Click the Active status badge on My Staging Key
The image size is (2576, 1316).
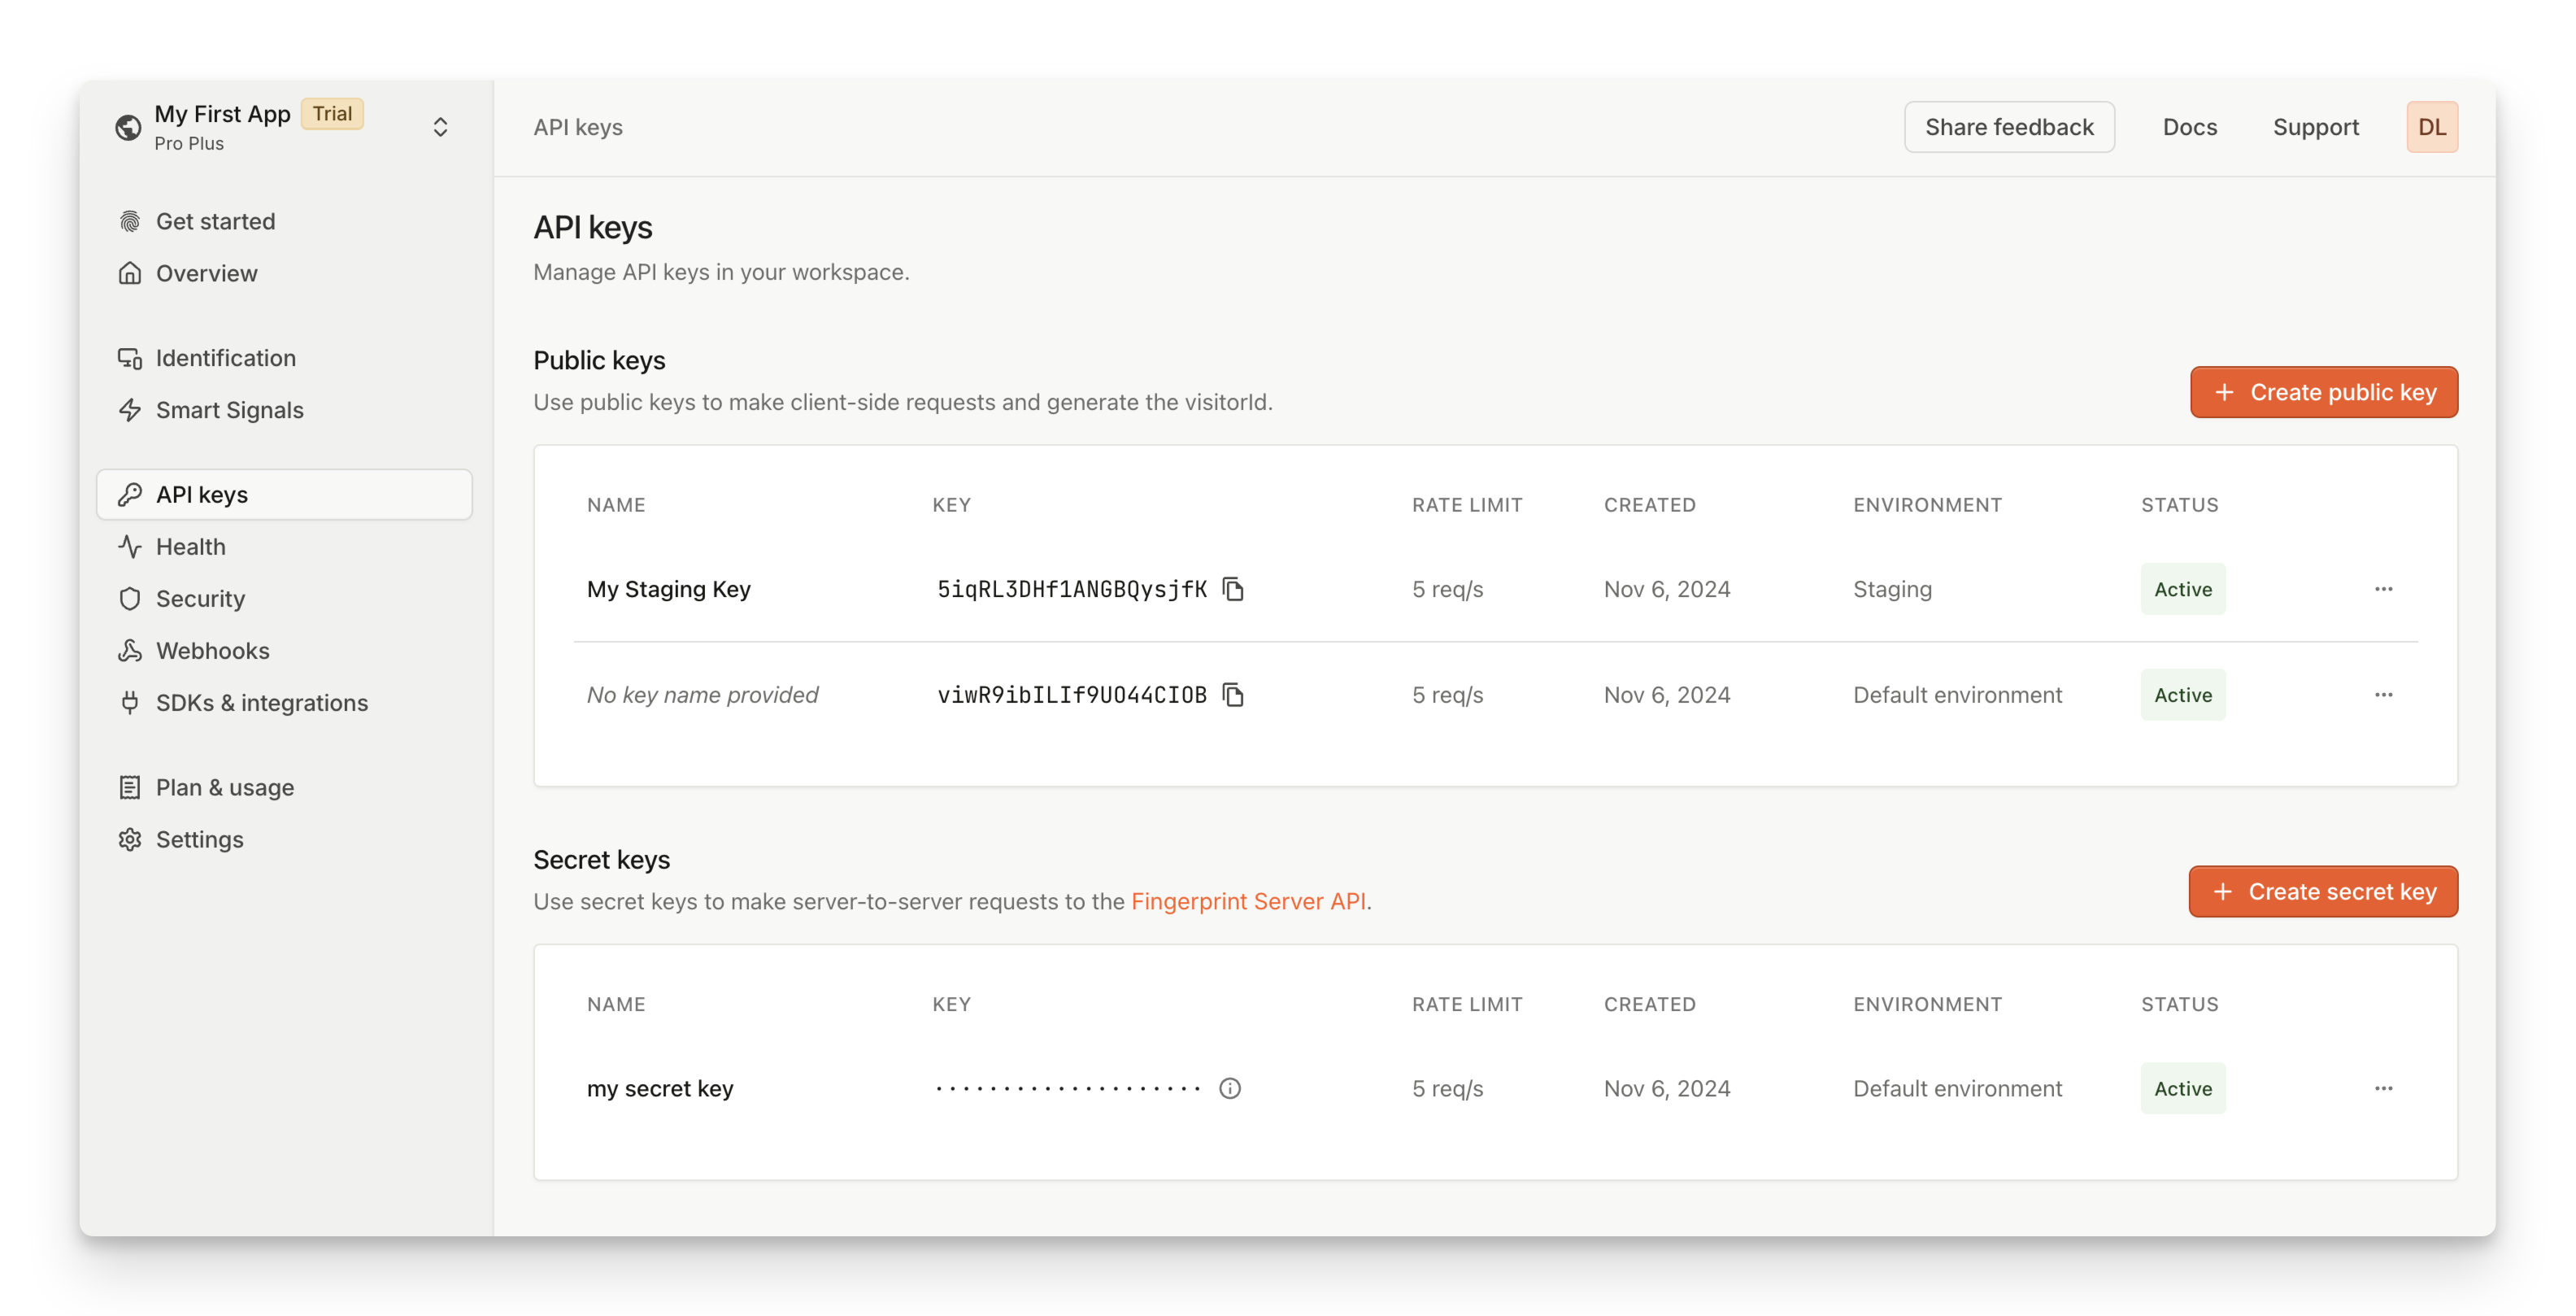(x=2183, y=589)
